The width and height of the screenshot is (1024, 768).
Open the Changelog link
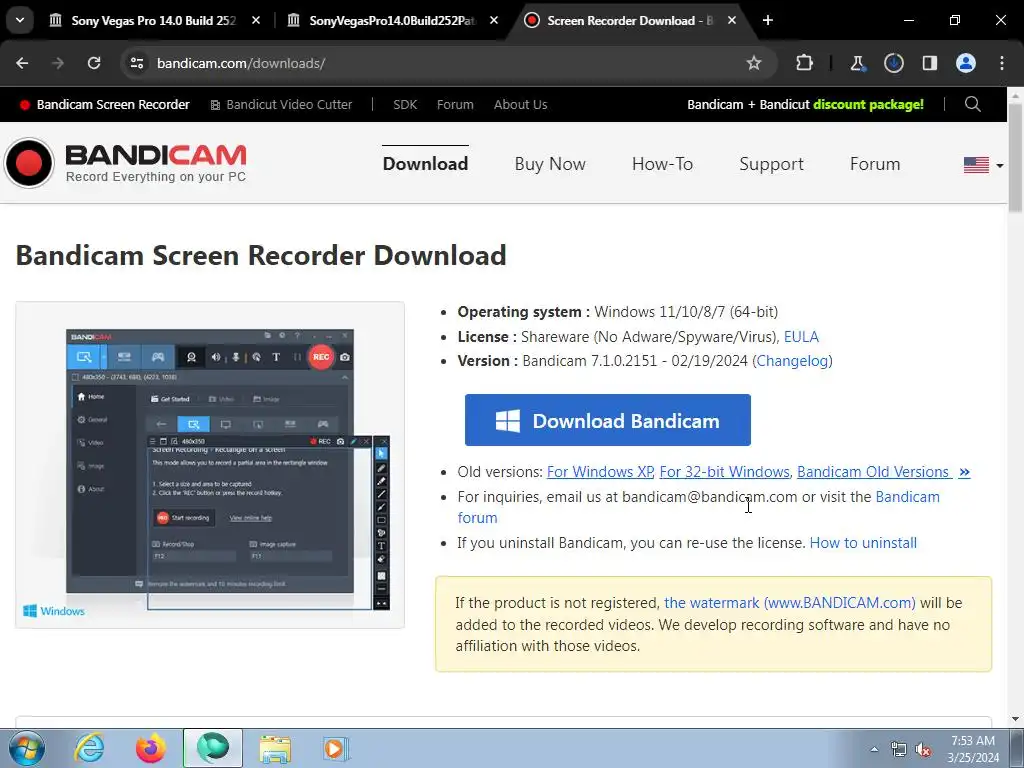(x=792, y=361)
